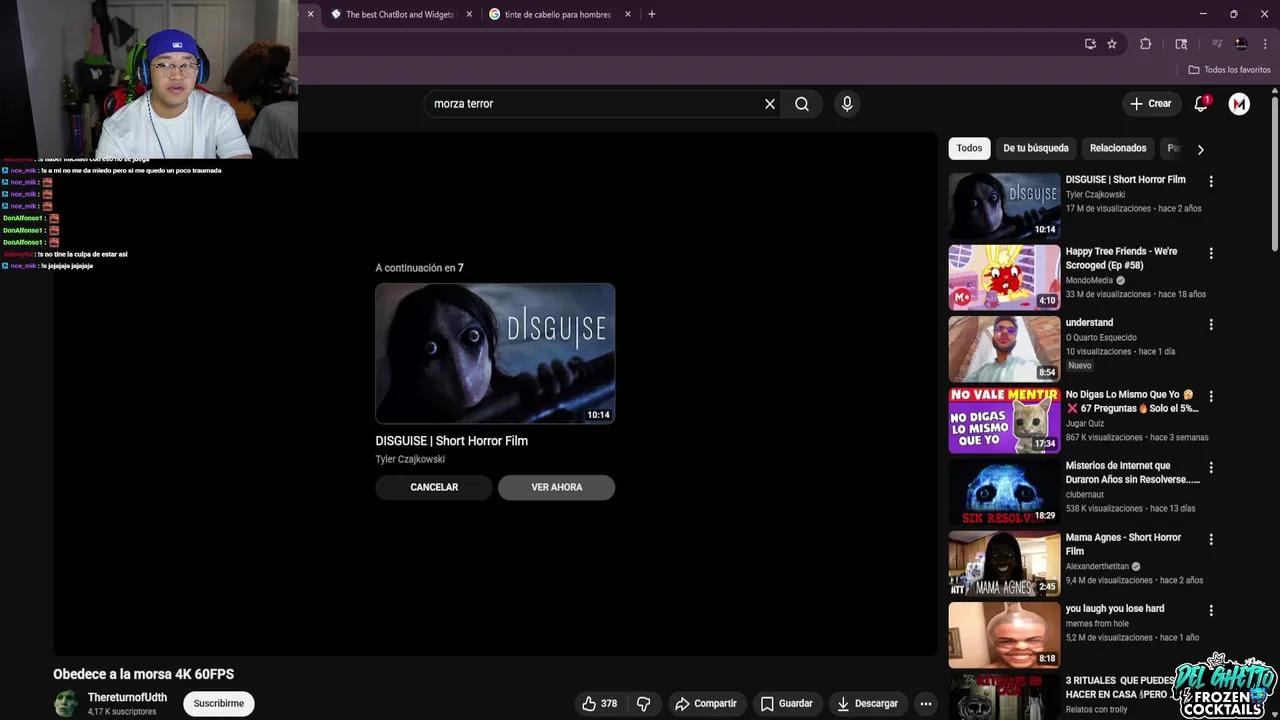Click the 'DISGUISE | Short Horror Film' up-next title
The height and width of the screenshot is (720, 1280).
click(x=452, y=441)
